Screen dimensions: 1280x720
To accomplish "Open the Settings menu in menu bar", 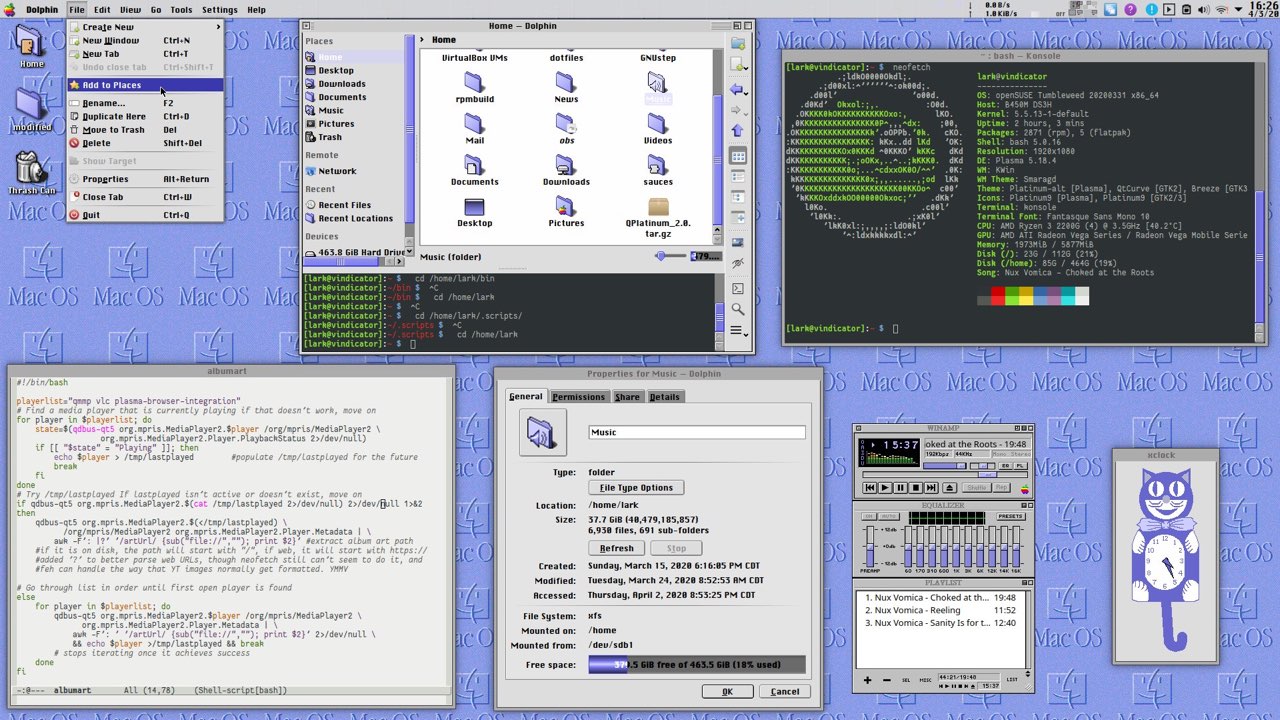I will (x=220, y=10).
